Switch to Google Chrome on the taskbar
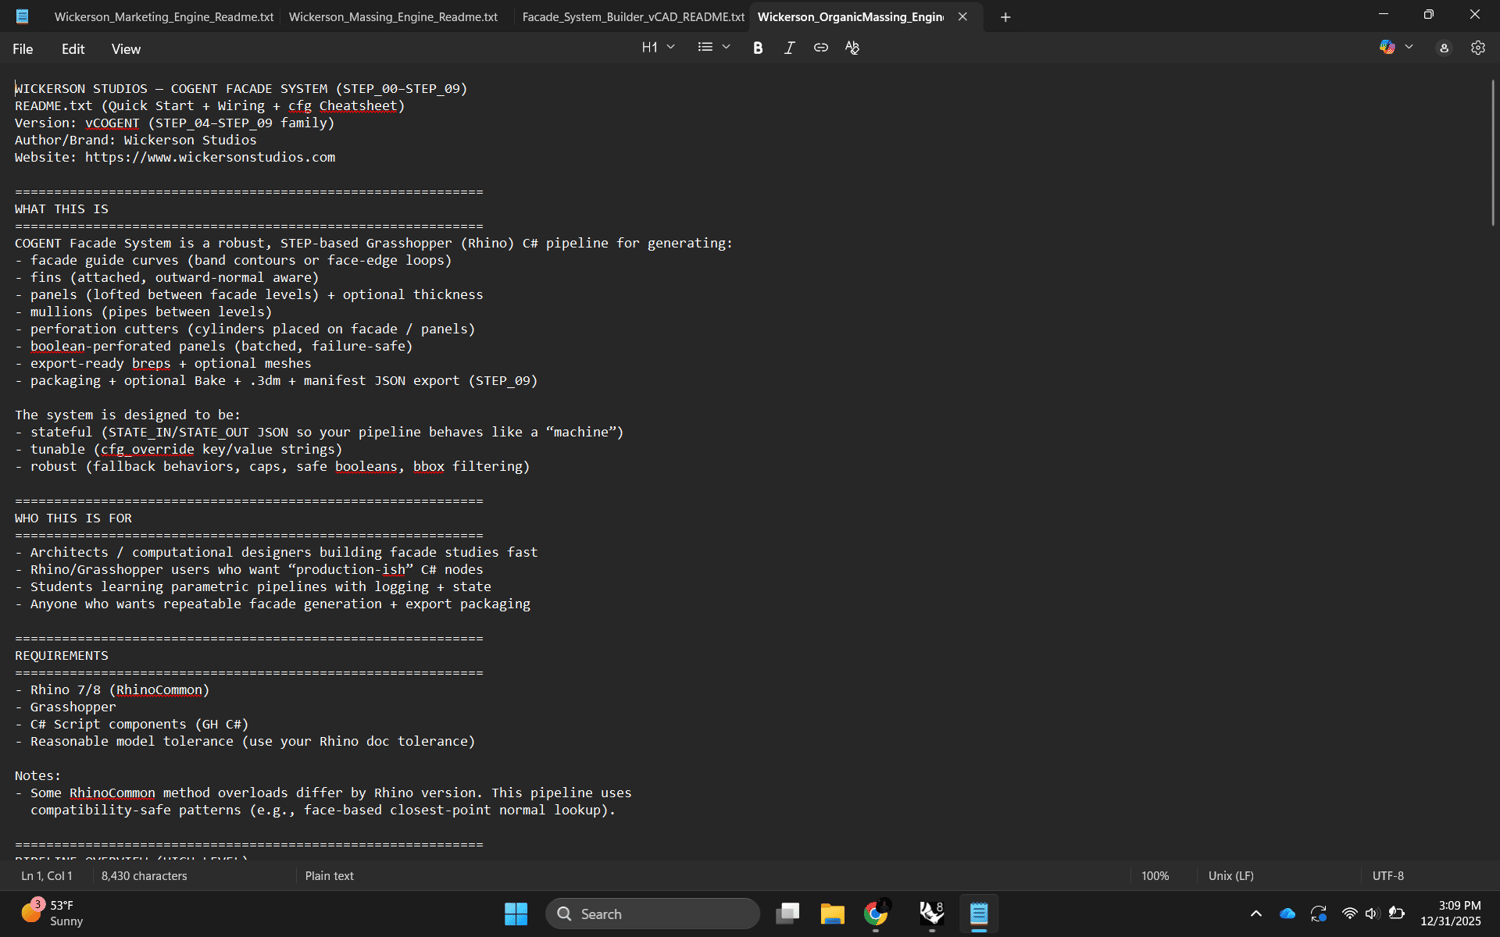The width and height of the screenshot is (1500, 937). pos(877,914)
